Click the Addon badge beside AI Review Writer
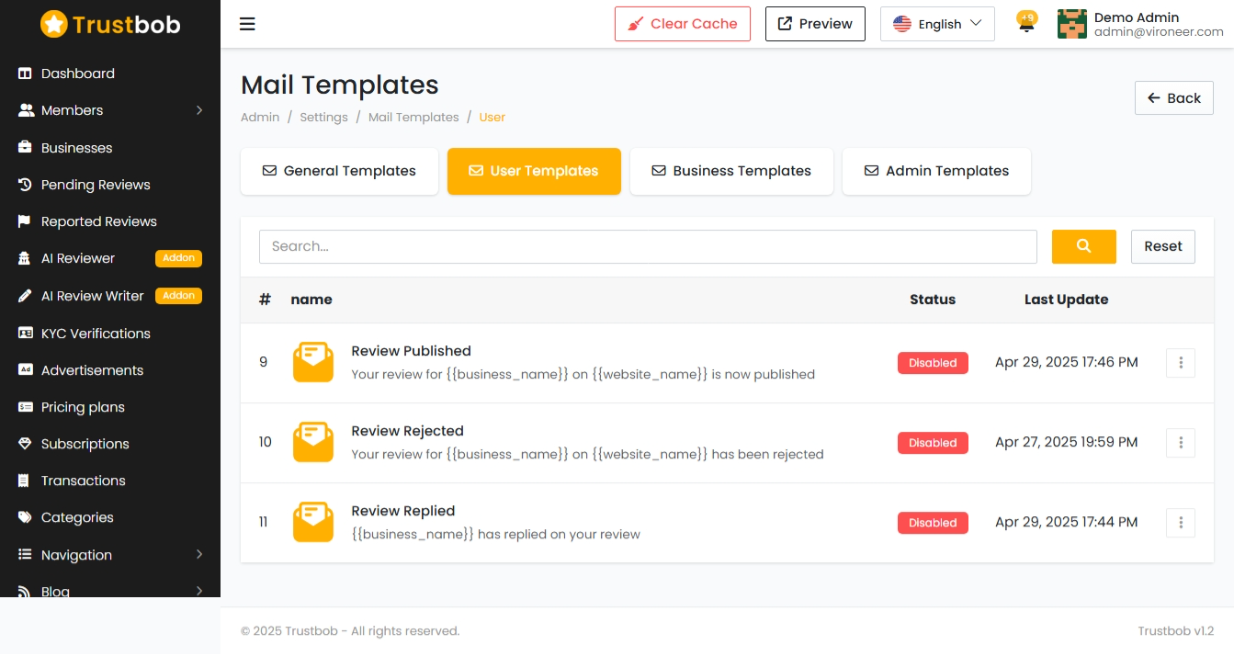Viewport: 1234px width, 654px height. pos(178,296)
